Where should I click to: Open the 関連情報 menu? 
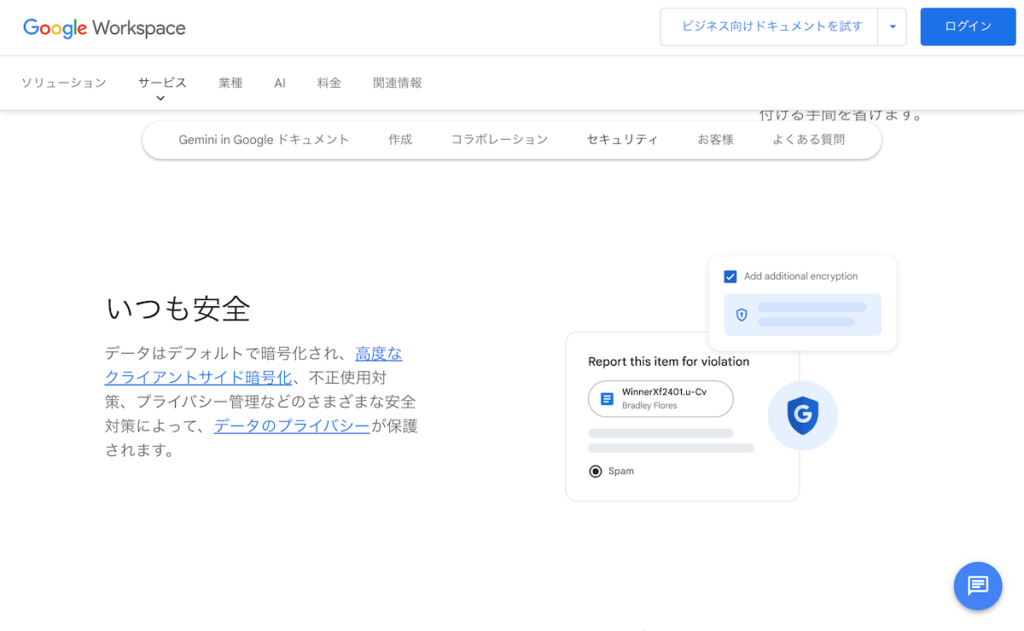[397, 83]
